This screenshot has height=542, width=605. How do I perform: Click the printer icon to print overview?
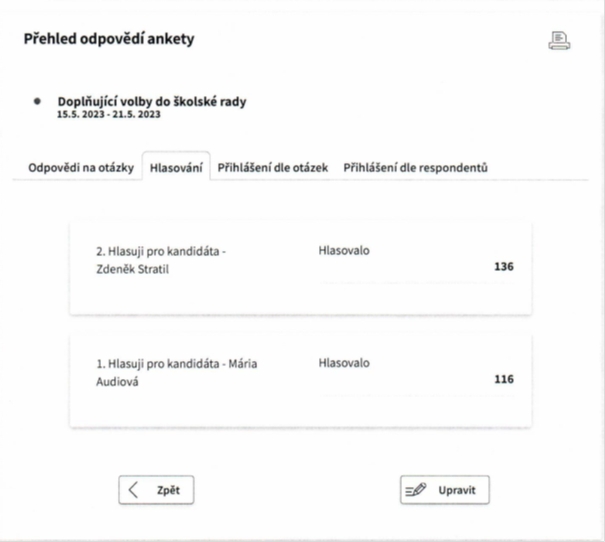[559, 41]
